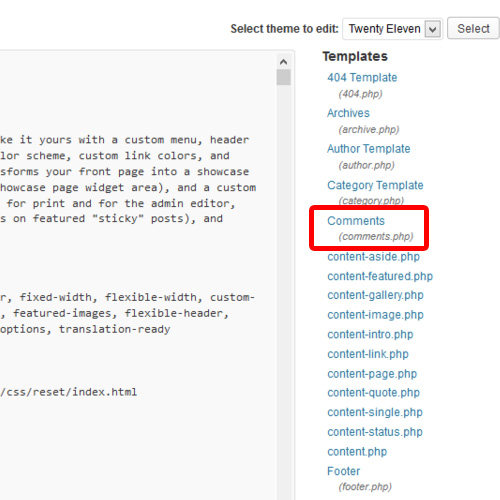Open the Twenty Eleven theme dropdown
500x500 pixels.
tap(392, 29)
